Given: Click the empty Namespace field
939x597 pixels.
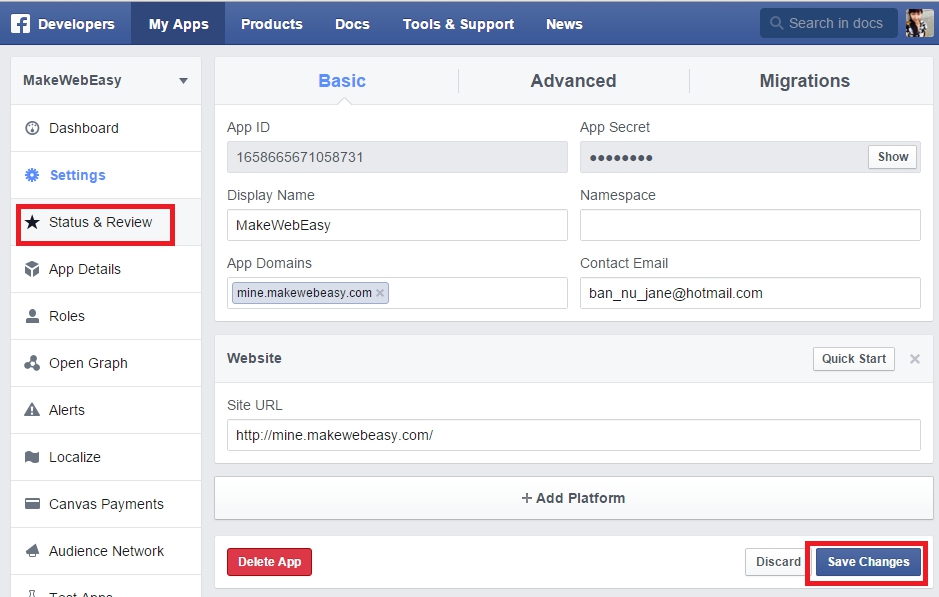Looking at the screenshot, I should pos(750,225).
